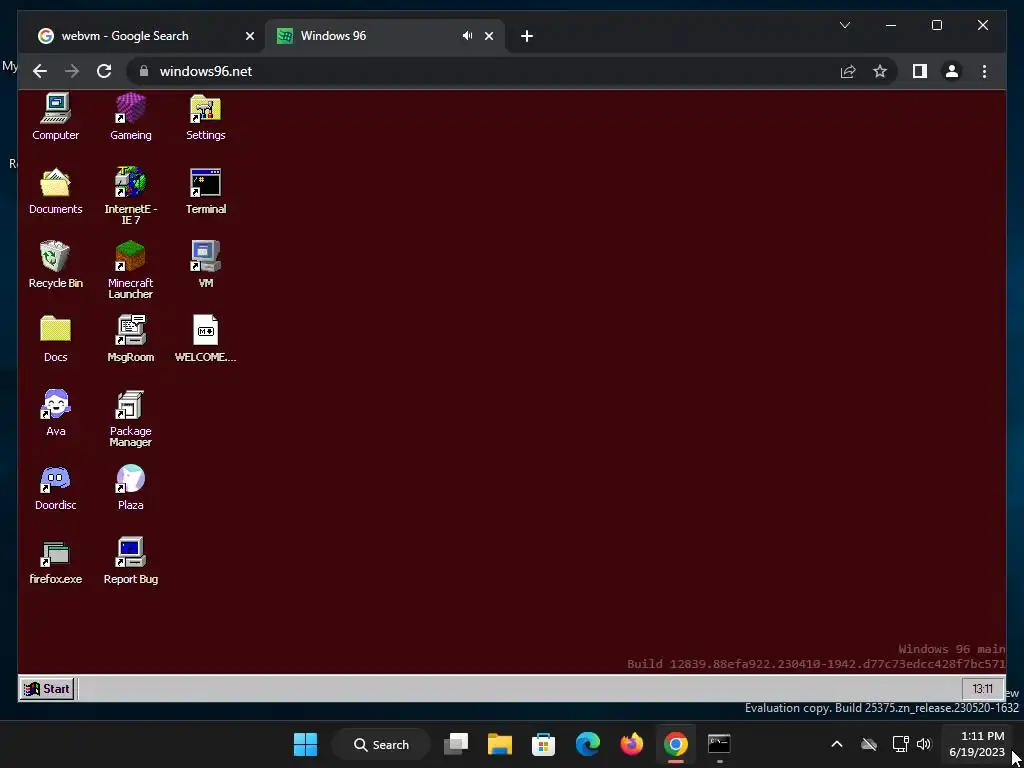
Task: Close the webvm - Google Search tab
Action: (x=249, y=36)
